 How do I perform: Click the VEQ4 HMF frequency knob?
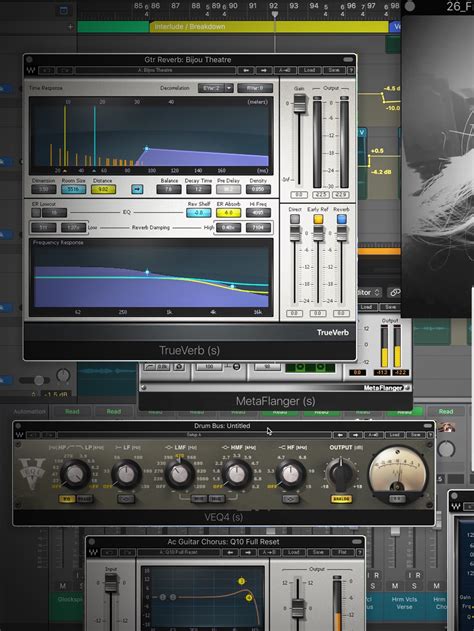pyautogui.click(x=236, y=474)
